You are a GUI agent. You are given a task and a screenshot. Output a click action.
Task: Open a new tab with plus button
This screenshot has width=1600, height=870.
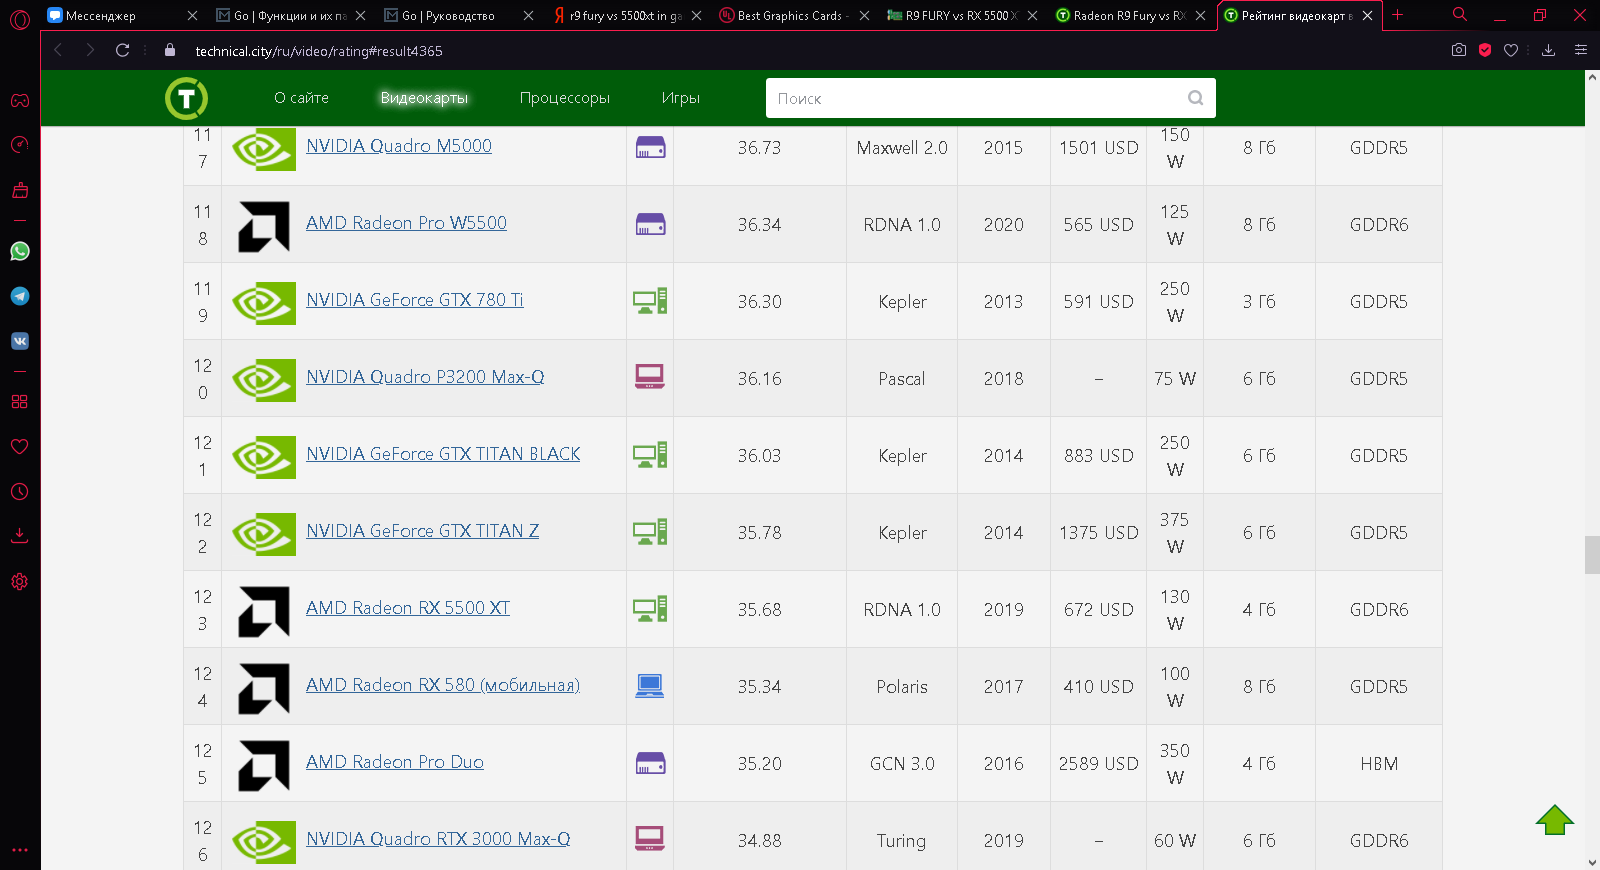click(x=1398, y=15)
